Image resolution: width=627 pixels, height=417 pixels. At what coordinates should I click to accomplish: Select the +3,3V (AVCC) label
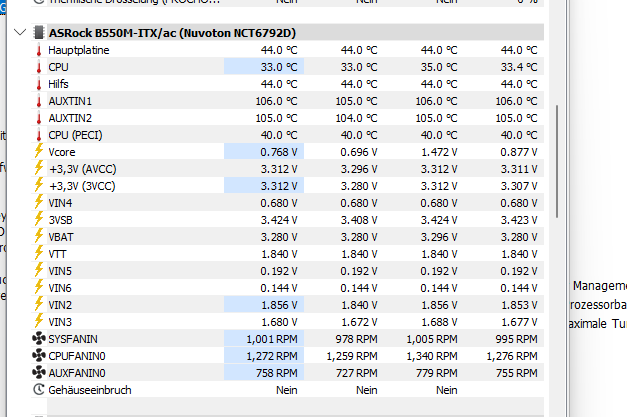[82, 169]
